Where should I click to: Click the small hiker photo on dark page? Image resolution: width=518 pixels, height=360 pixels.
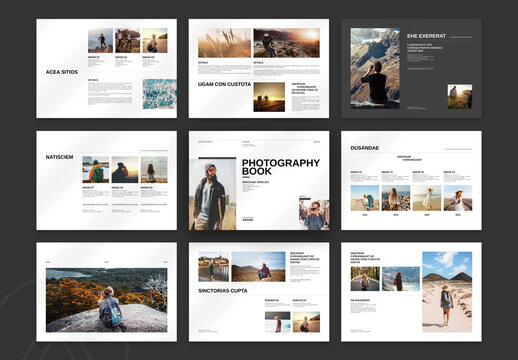tap(460, 97)
